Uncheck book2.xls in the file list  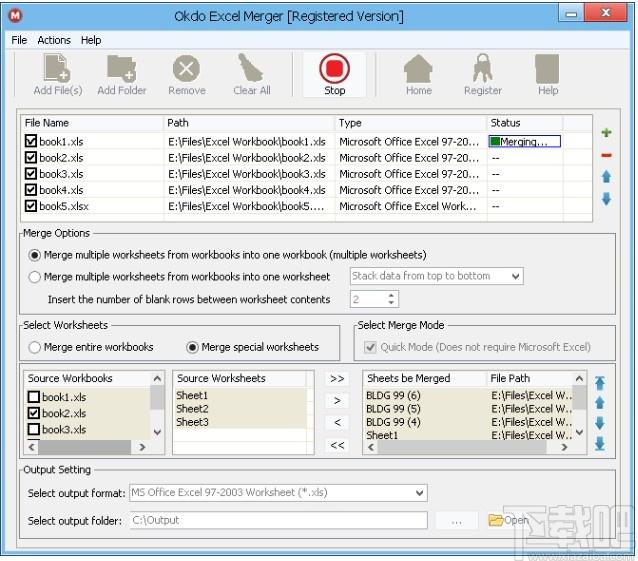(31, 157)
